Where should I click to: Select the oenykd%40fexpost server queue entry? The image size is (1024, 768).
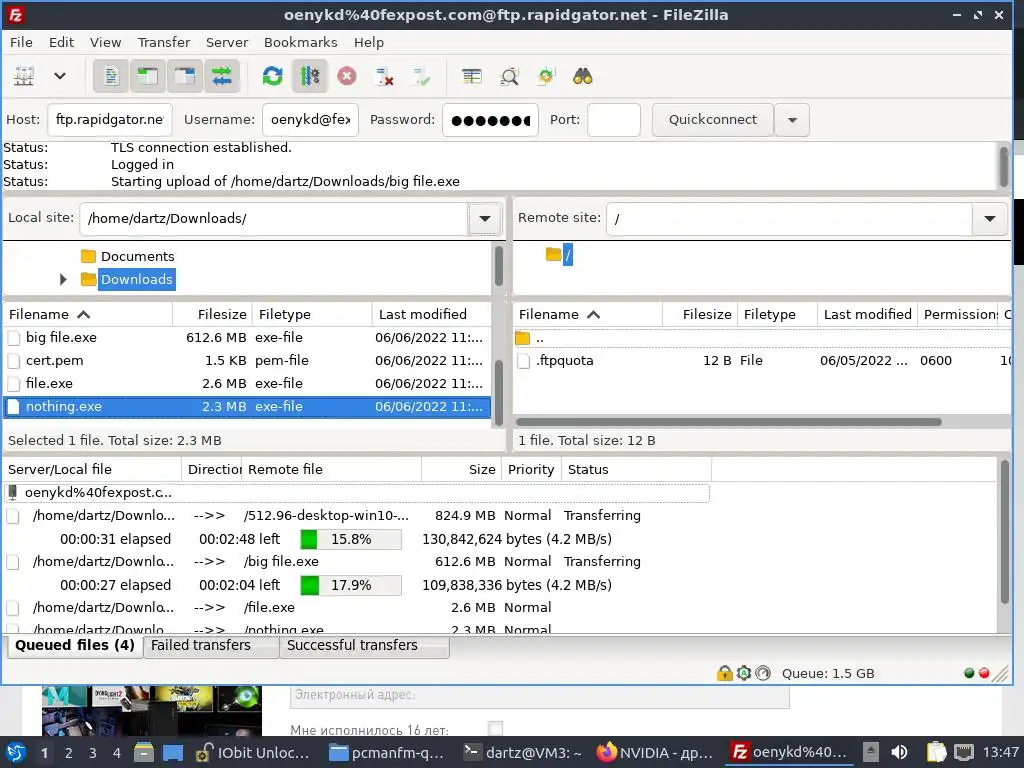[x=356, y=493]
